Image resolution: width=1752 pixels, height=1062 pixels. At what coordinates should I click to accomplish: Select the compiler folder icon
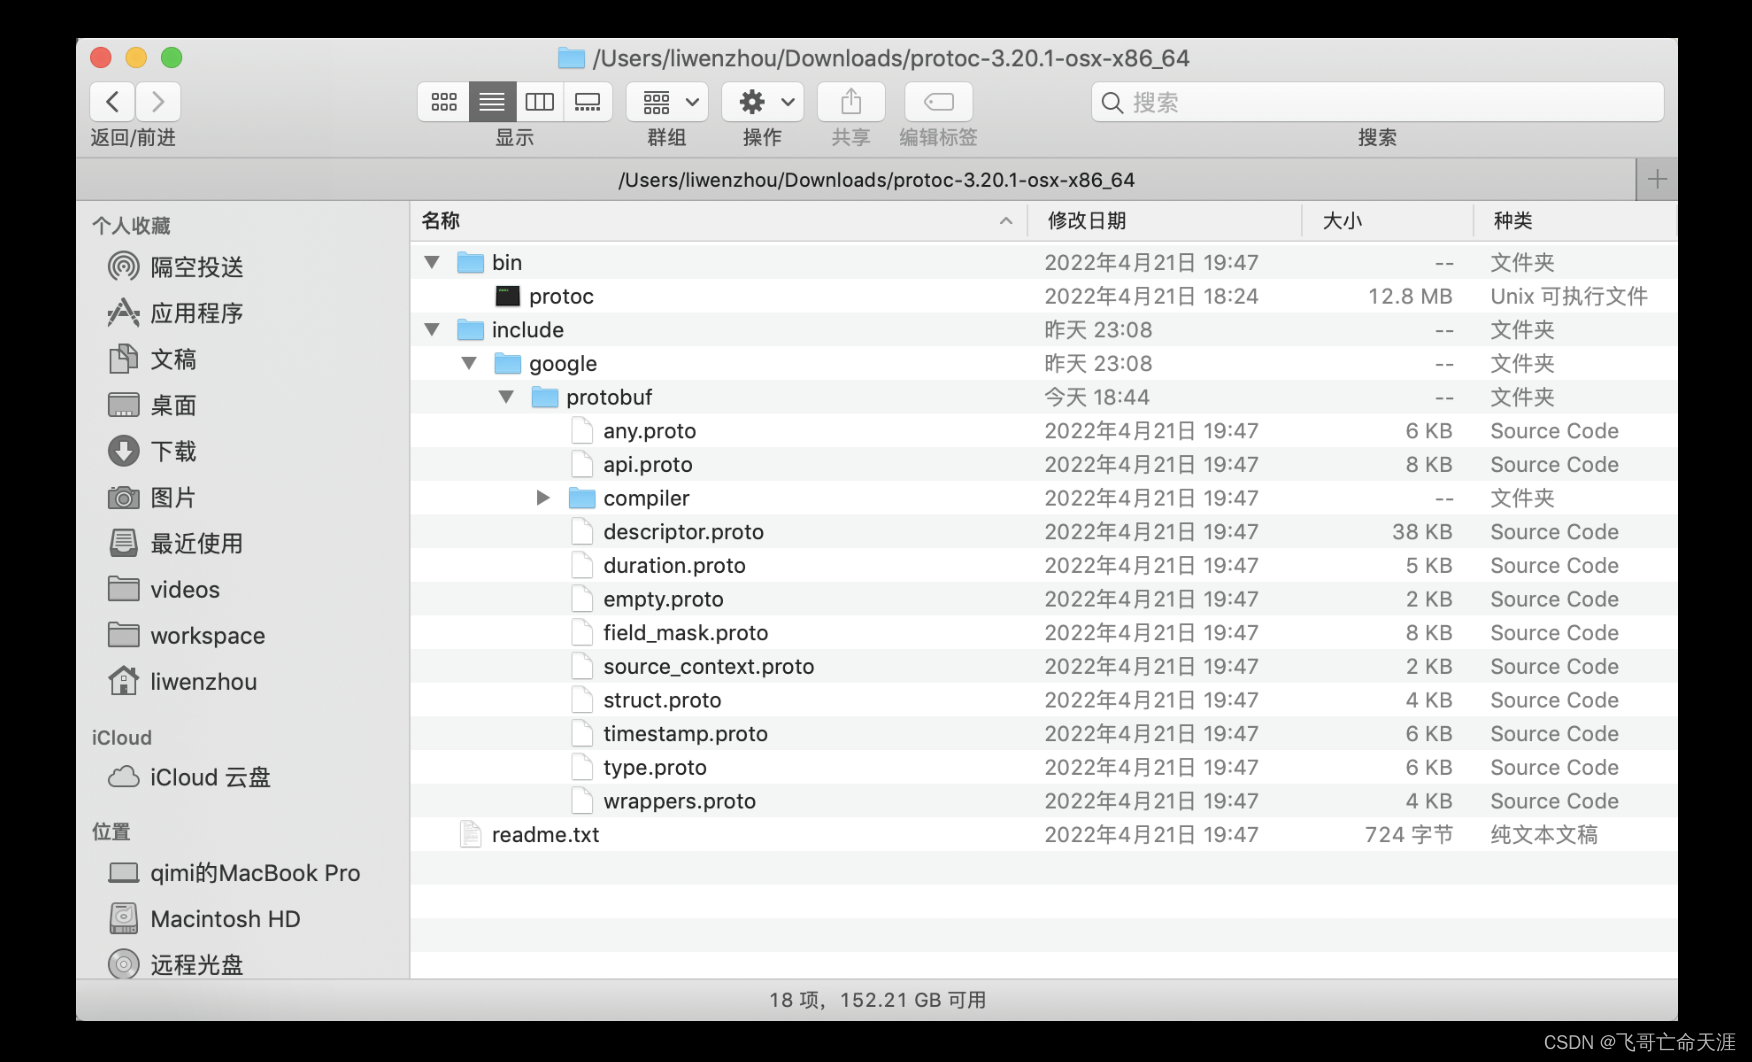(582, 497)
